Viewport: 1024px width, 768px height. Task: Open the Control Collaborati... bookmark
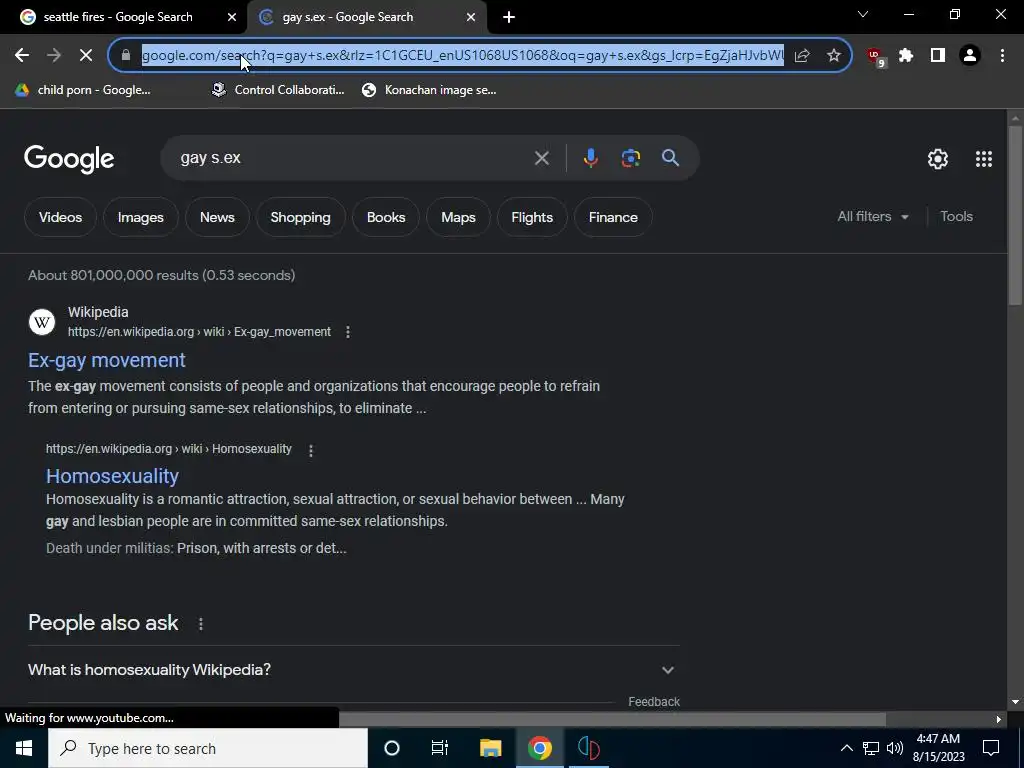[x=278, y=90]
